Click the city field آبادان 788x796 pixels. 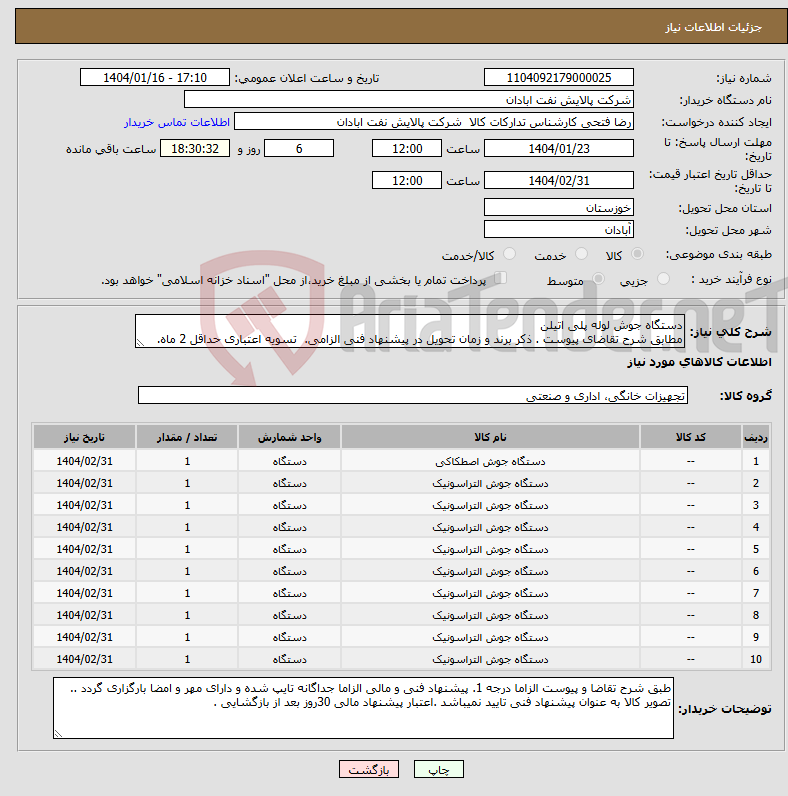coord(559,229)
